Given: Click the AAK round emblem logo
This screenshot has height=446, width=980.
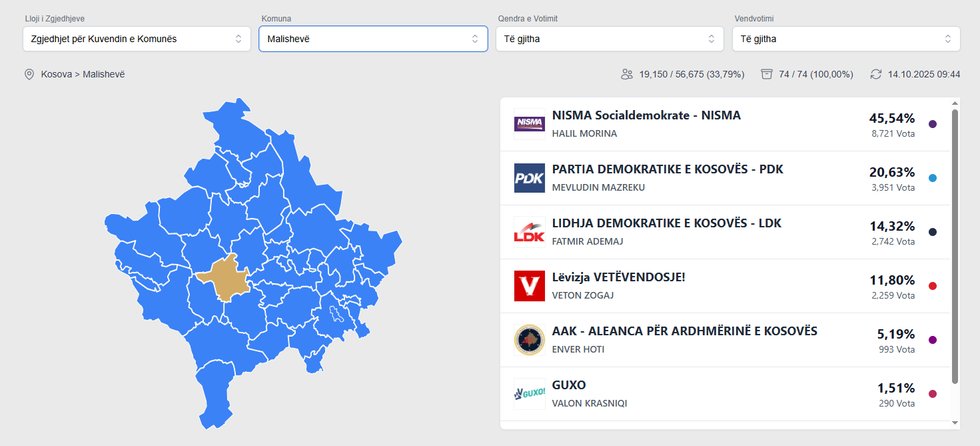Looking at the screenshot, I should click(x=528, y=340).
